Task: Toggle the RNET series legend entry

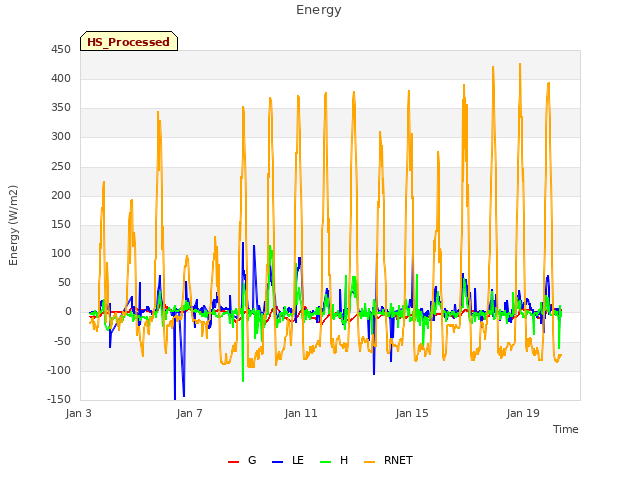Action: 388,460
